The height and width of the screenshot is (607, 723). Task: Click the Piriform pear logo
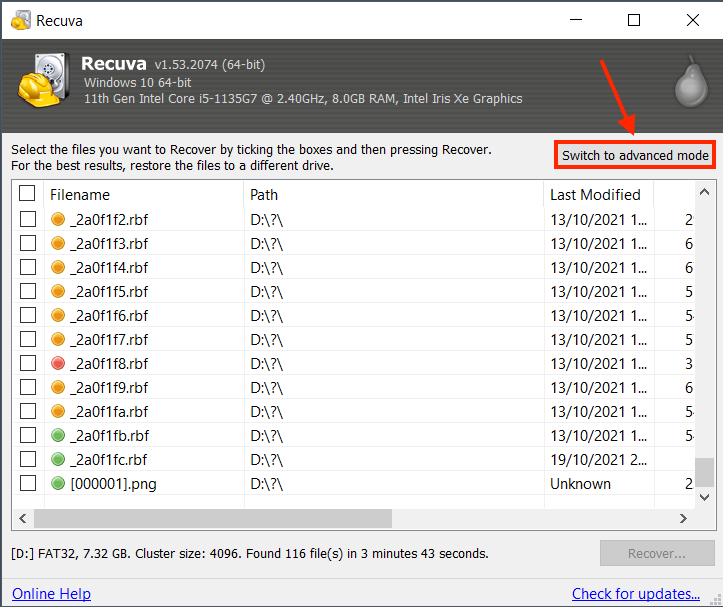point(691,82)
